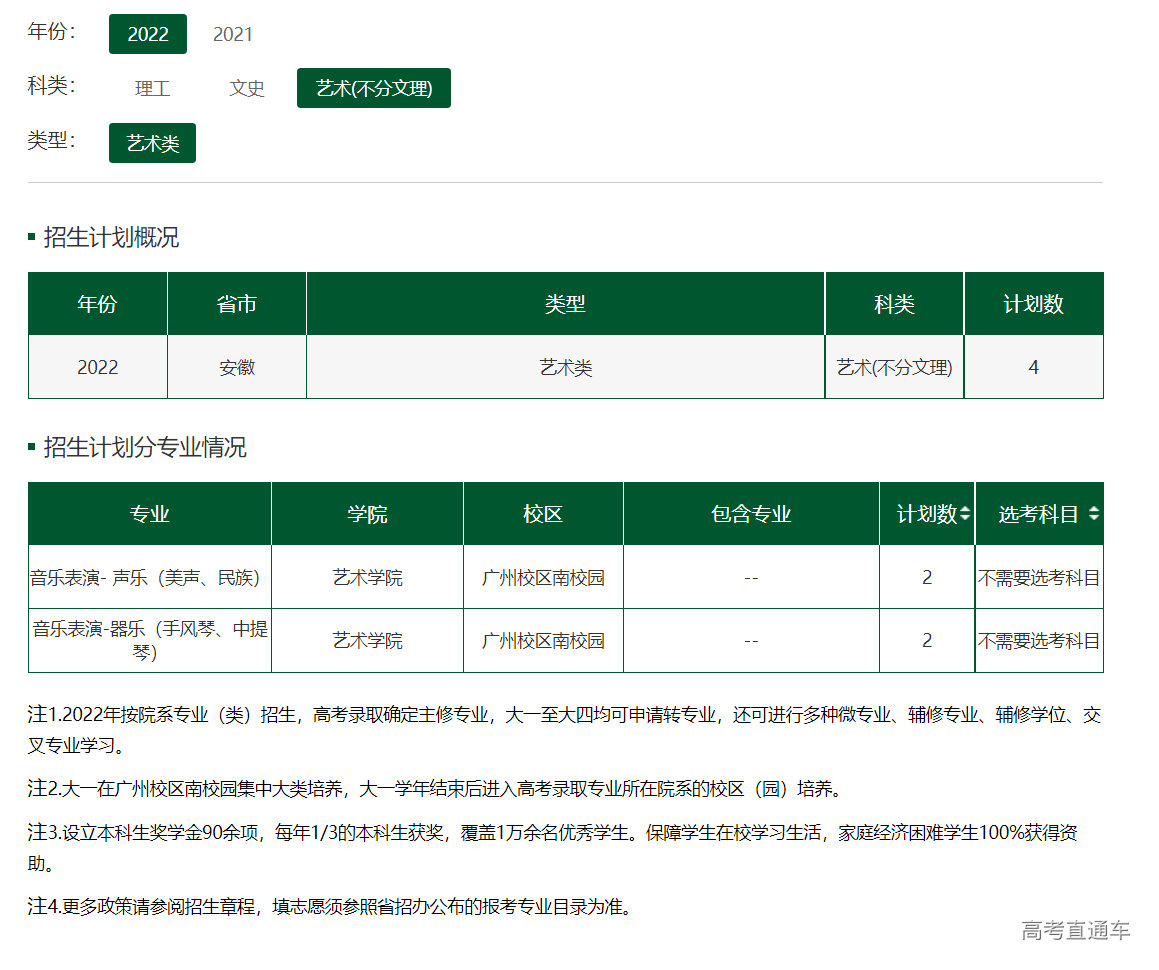Viewport: 1159px width, 970px height.
Task: Click the 艺术类 type button
Action: (x=152, y=143)
